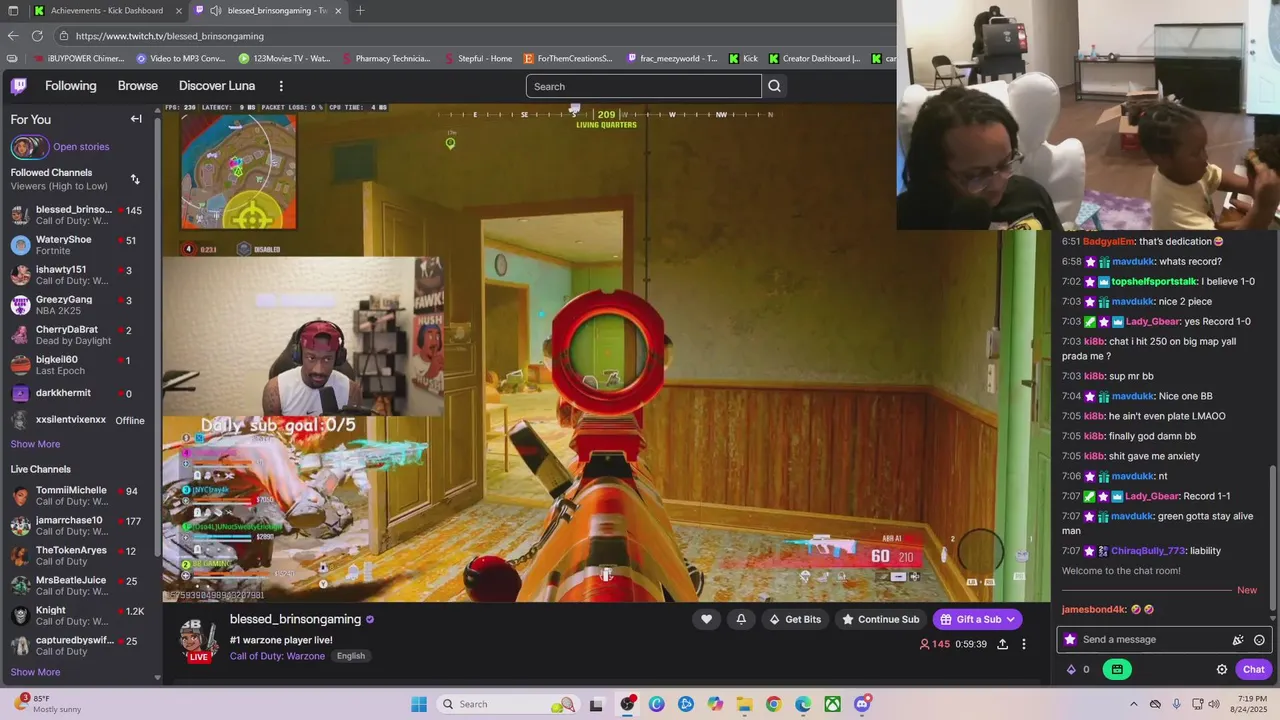Open the three-dot navigation menu

click(x=281, y=86)
